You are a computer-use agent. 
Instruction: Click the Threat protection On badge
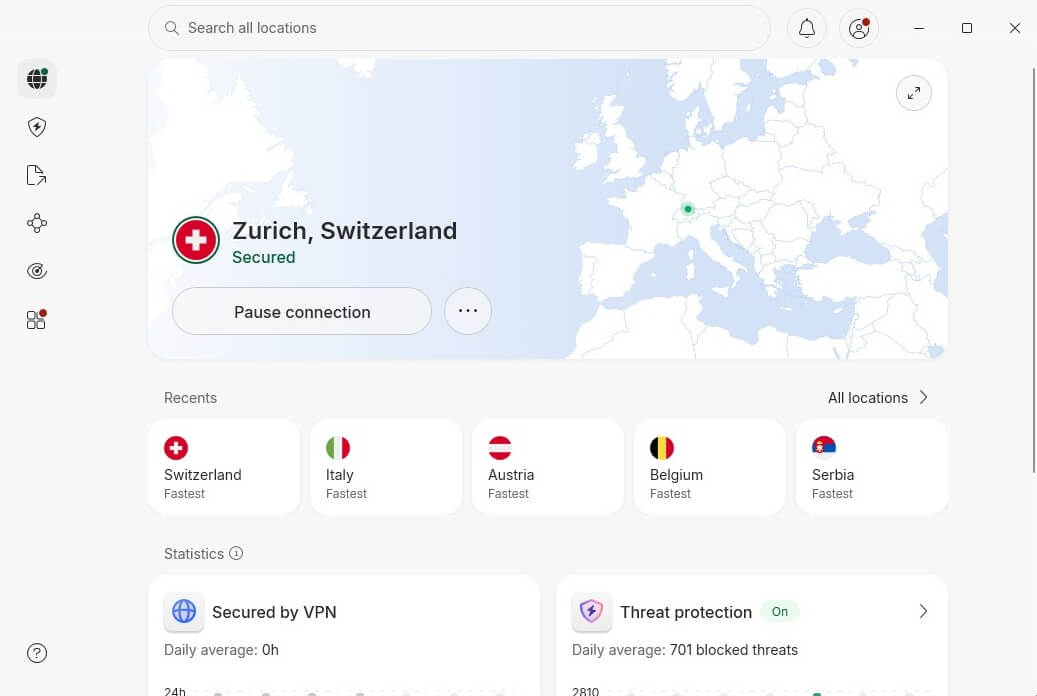pyautogui.click(x=780, y=611)
